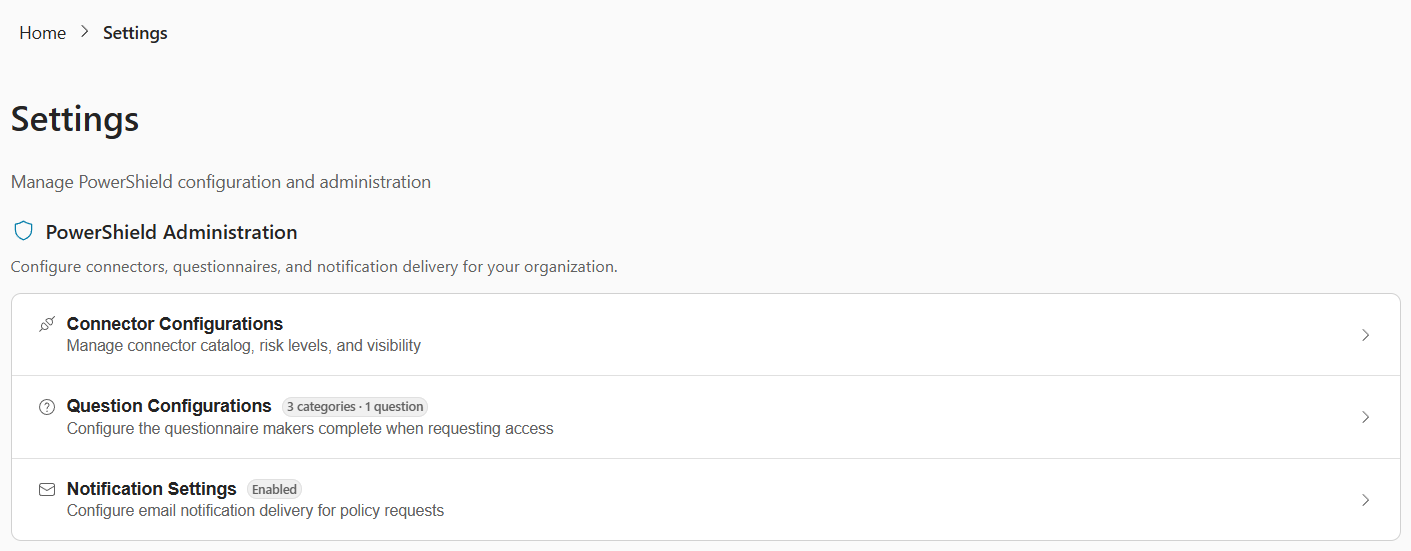Click the shield icon beside PowerShield Administration

coord(23,232)
